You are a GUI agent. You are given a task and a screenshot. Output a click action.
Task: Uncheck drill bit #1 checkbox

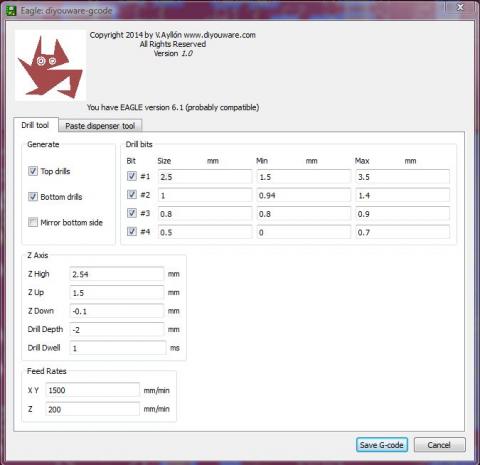[x=132, y=176]
